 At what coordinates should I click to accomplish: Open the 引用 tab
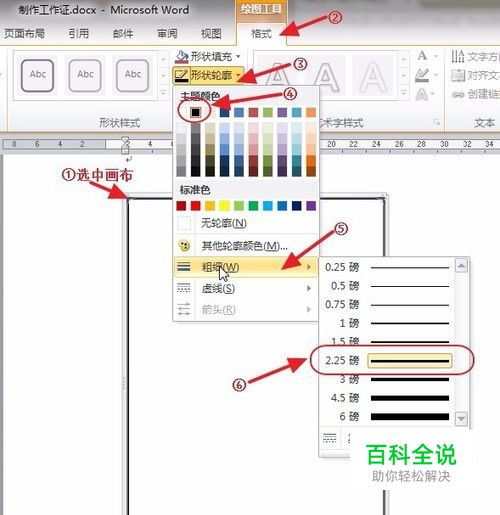pyautogui.click(x=79, y=33)
